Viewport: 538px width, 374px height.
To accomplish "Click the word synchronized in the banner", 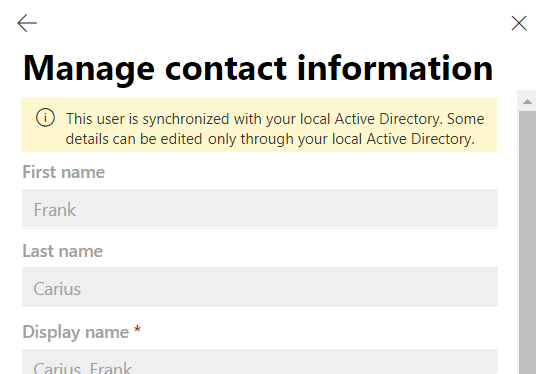I will pos(186,119).
